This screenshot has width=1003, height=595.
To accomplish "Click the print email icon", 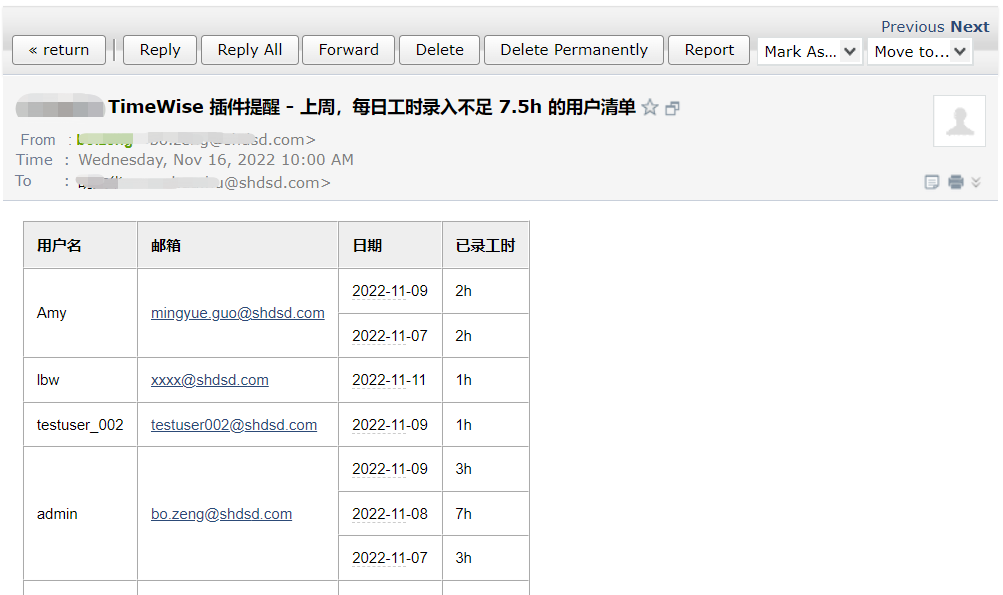I will coord(956,182).
